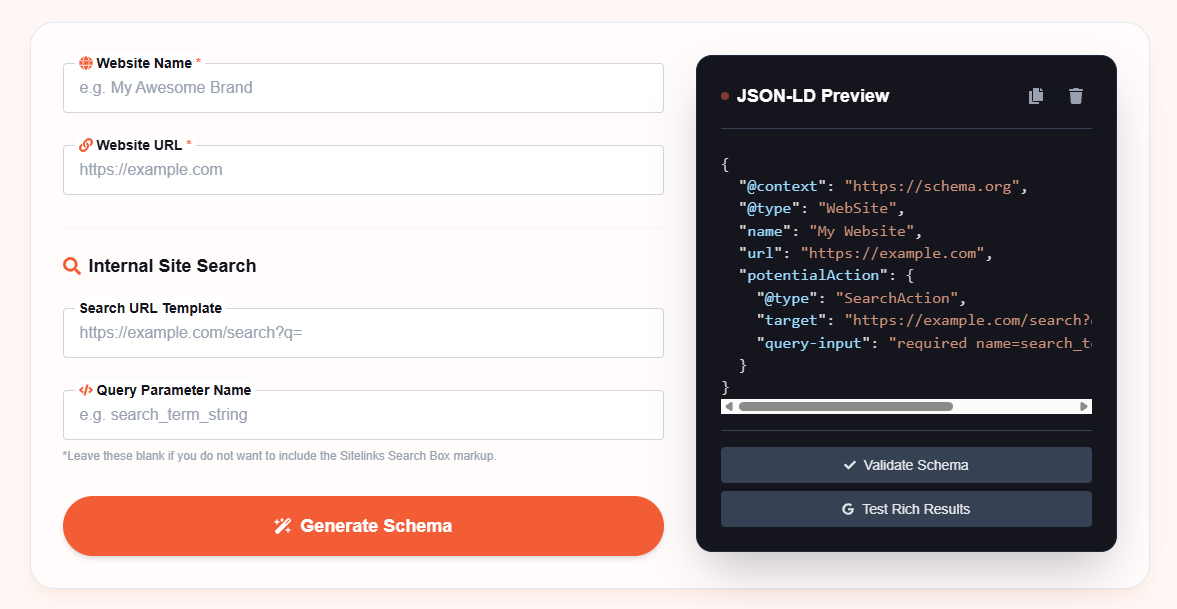Click the chain-link icon beside Website URL

88,144
